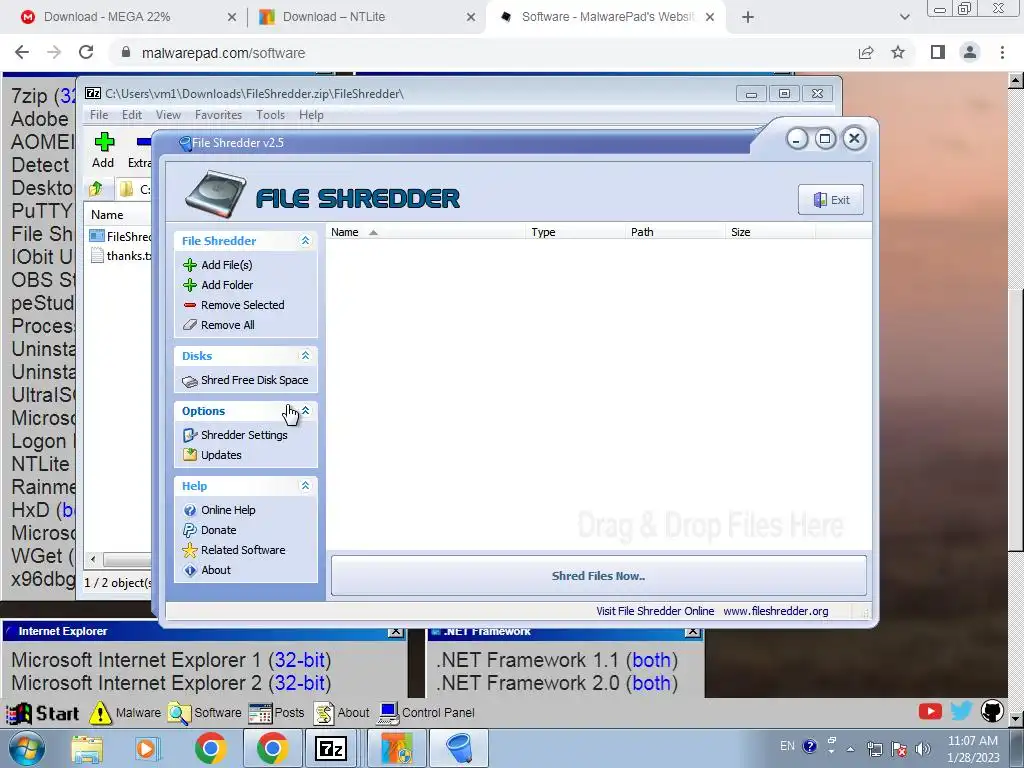
Task: Click Internet Explorer 1 32-bit link
Action: (300, 660)
